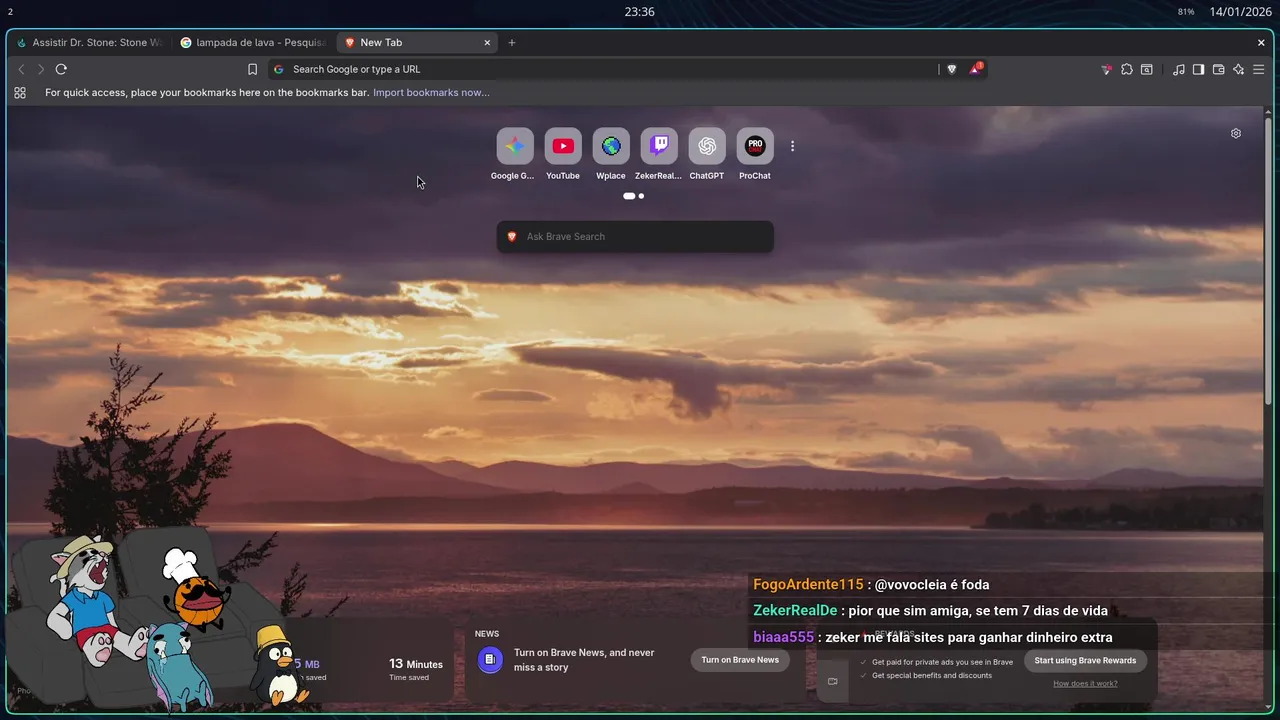This screenshot has height=720, width=1280.
Task: Open the Google Gemini shortcut tile
Action: 515,146
